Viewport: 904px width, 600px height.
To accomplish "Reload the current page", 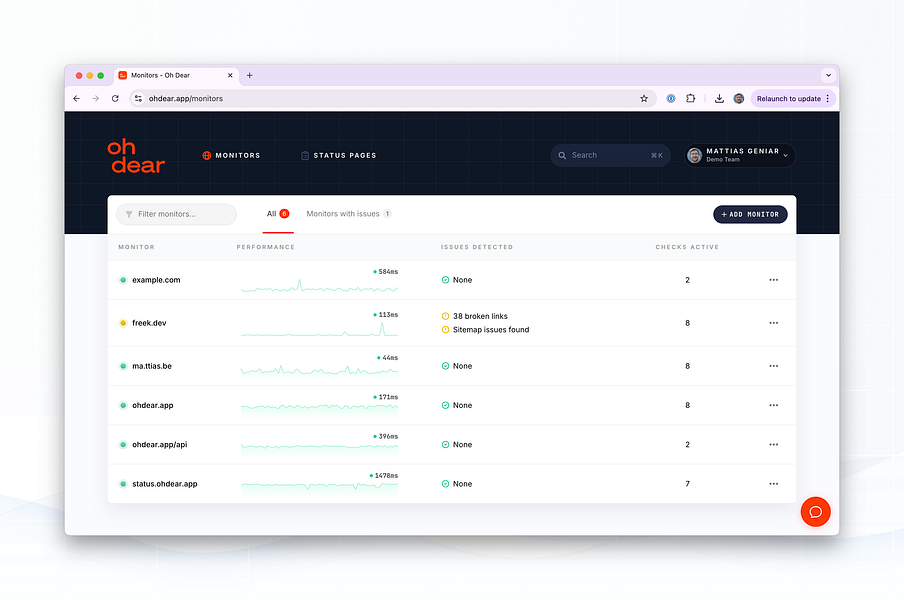I will coord(115,99).
